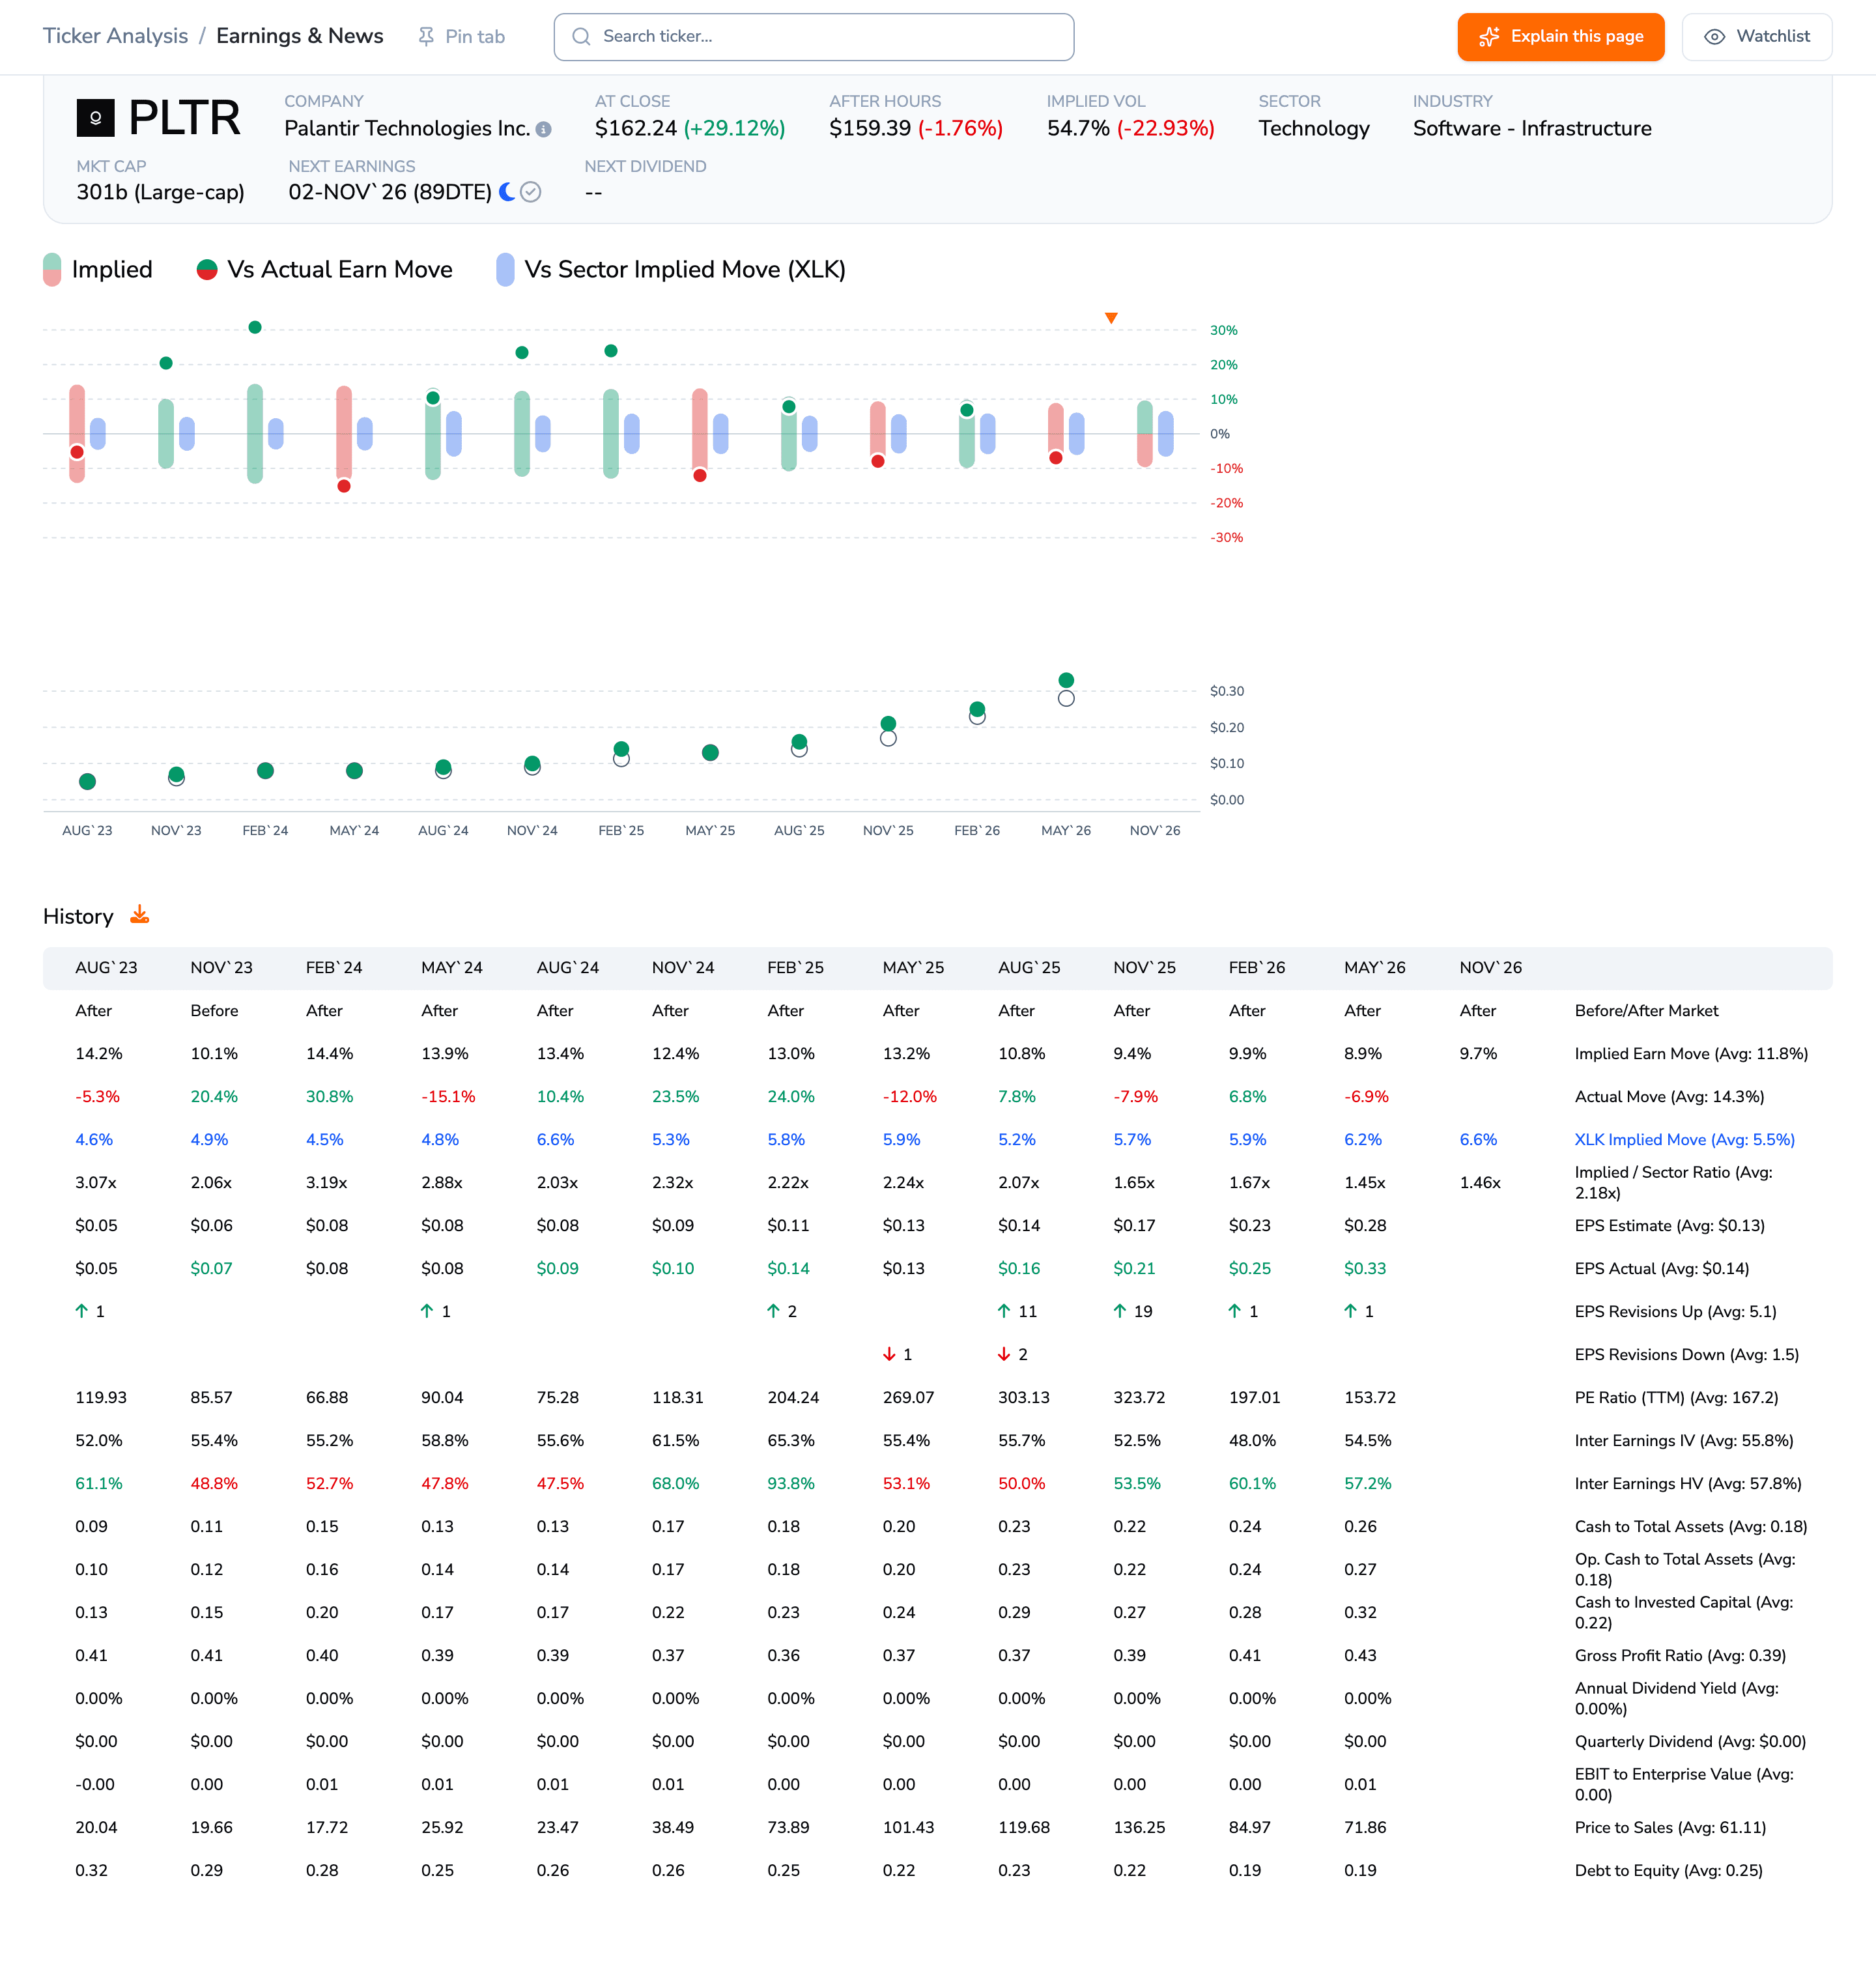Click the magnifier icon in search box

[581, 37]
